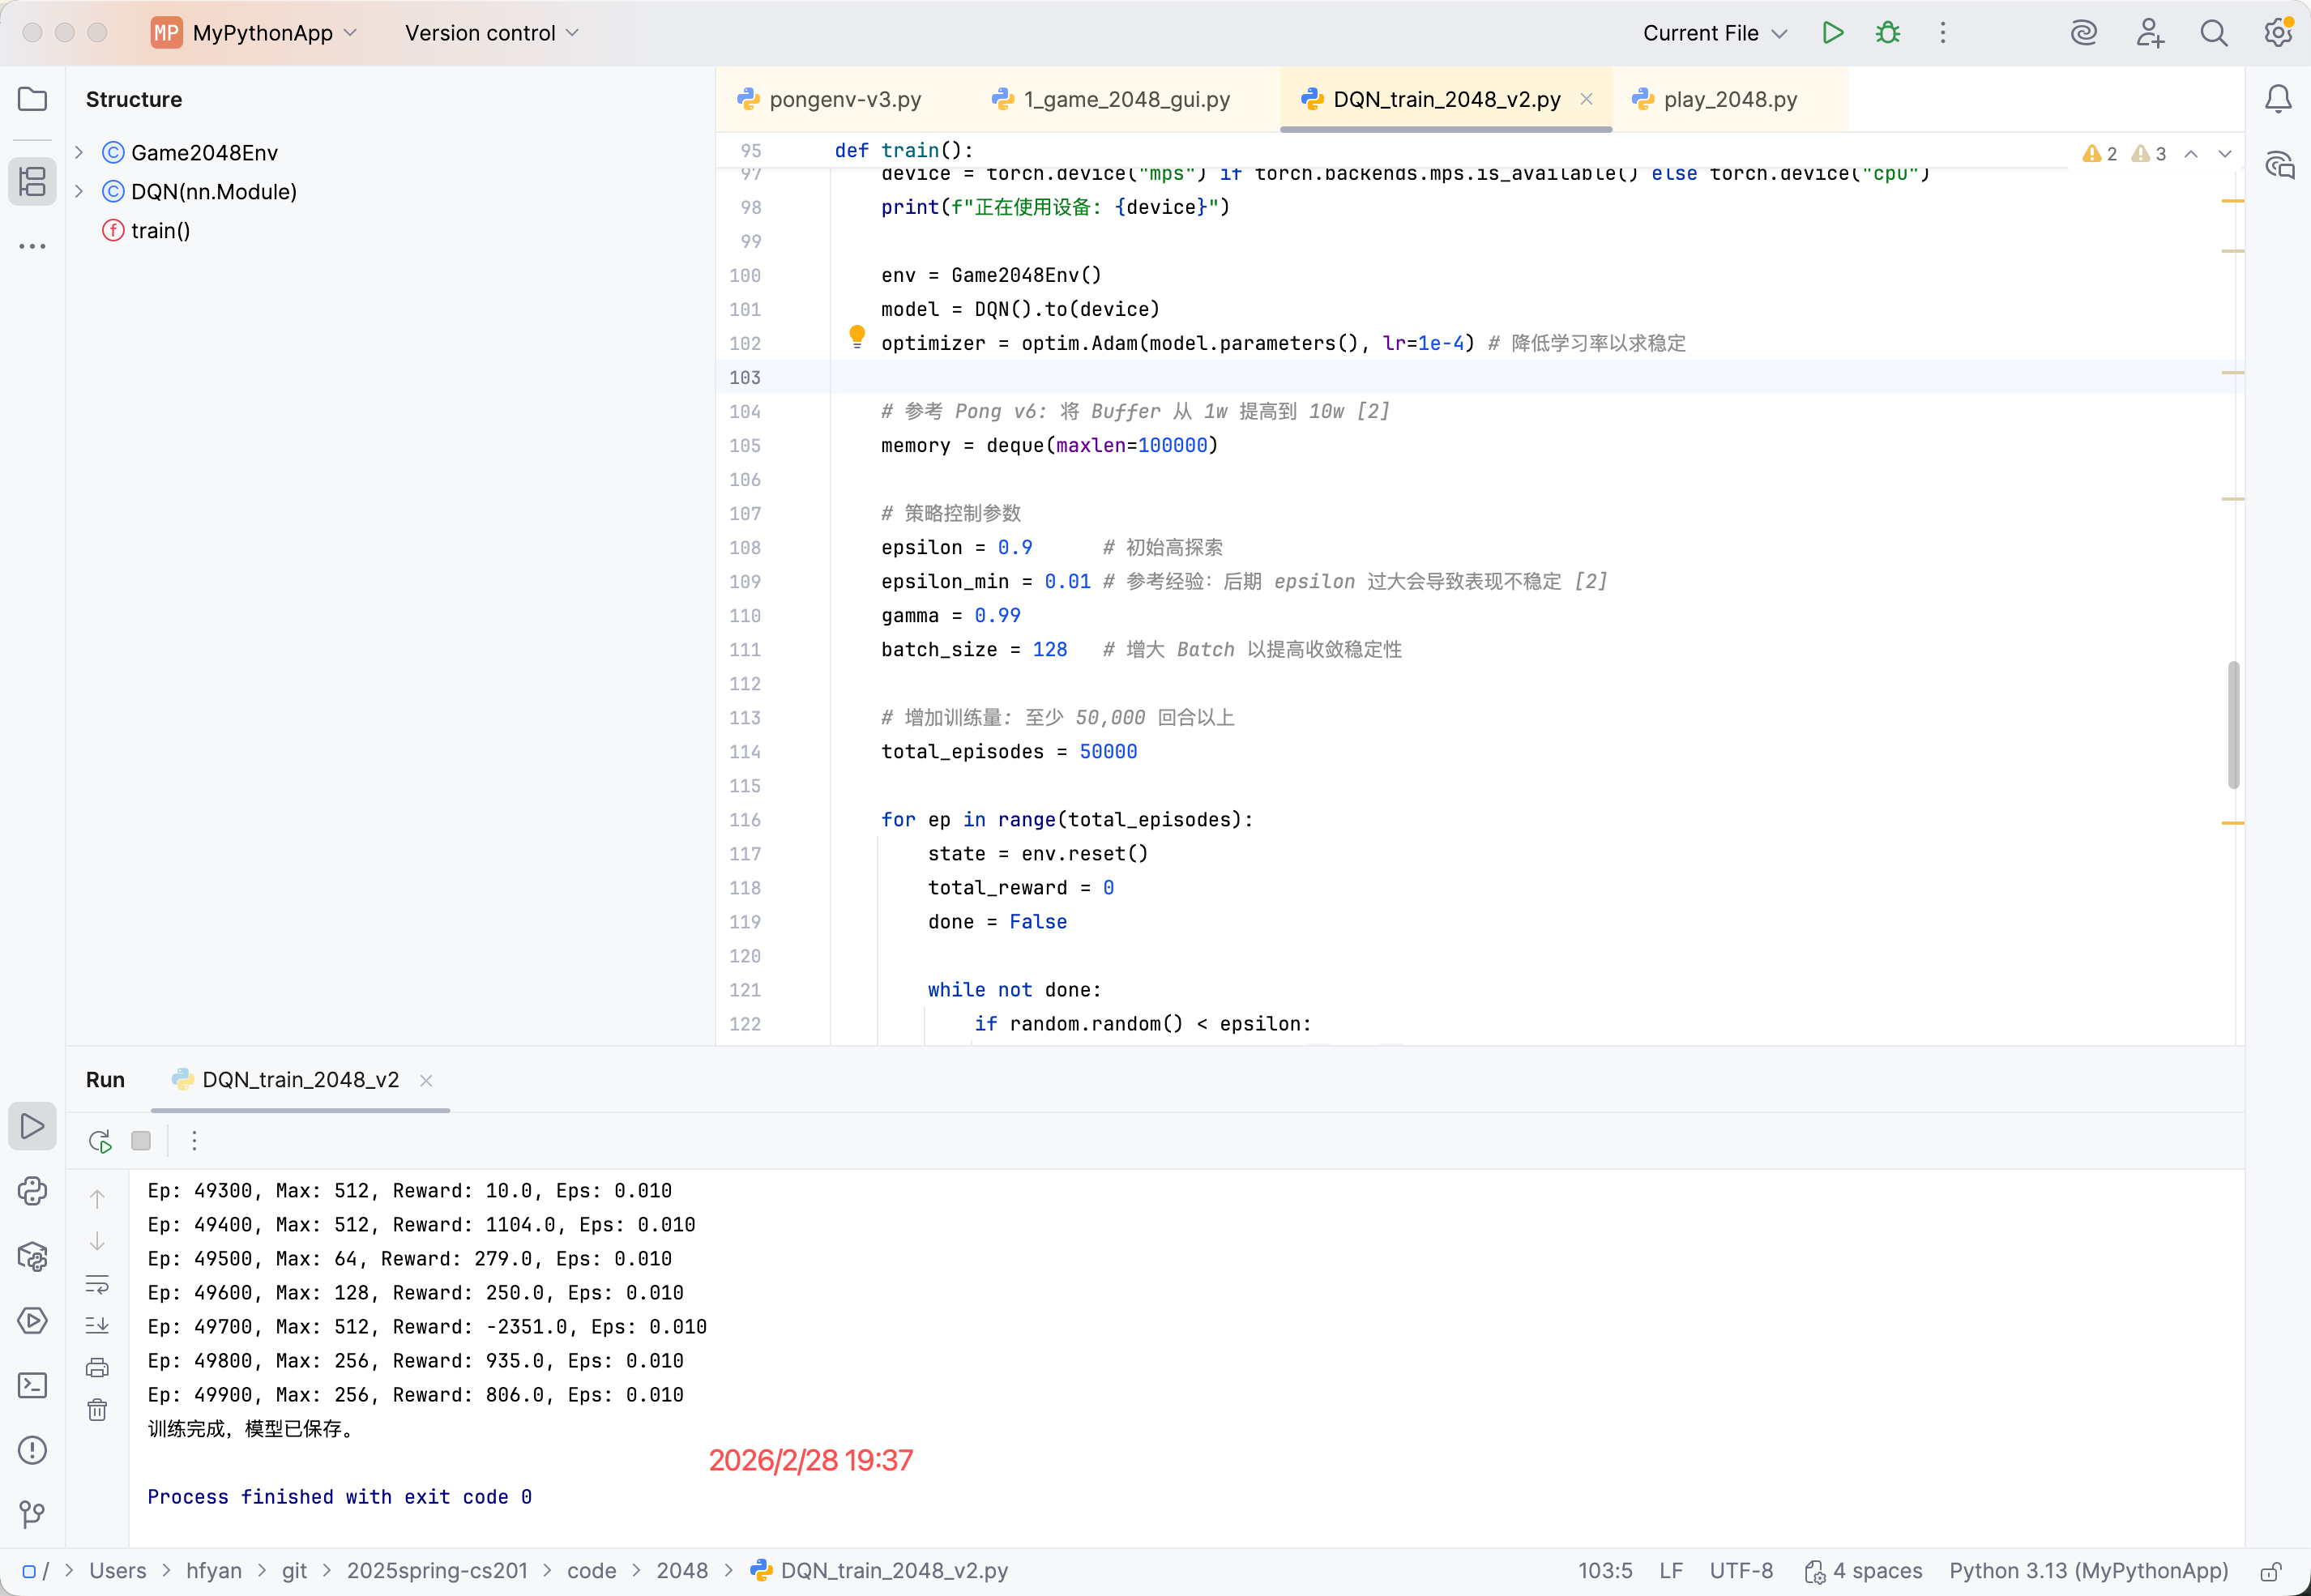Rerun DQN_train_2048_v2 in the Run panel

[x=99, y=1141]
